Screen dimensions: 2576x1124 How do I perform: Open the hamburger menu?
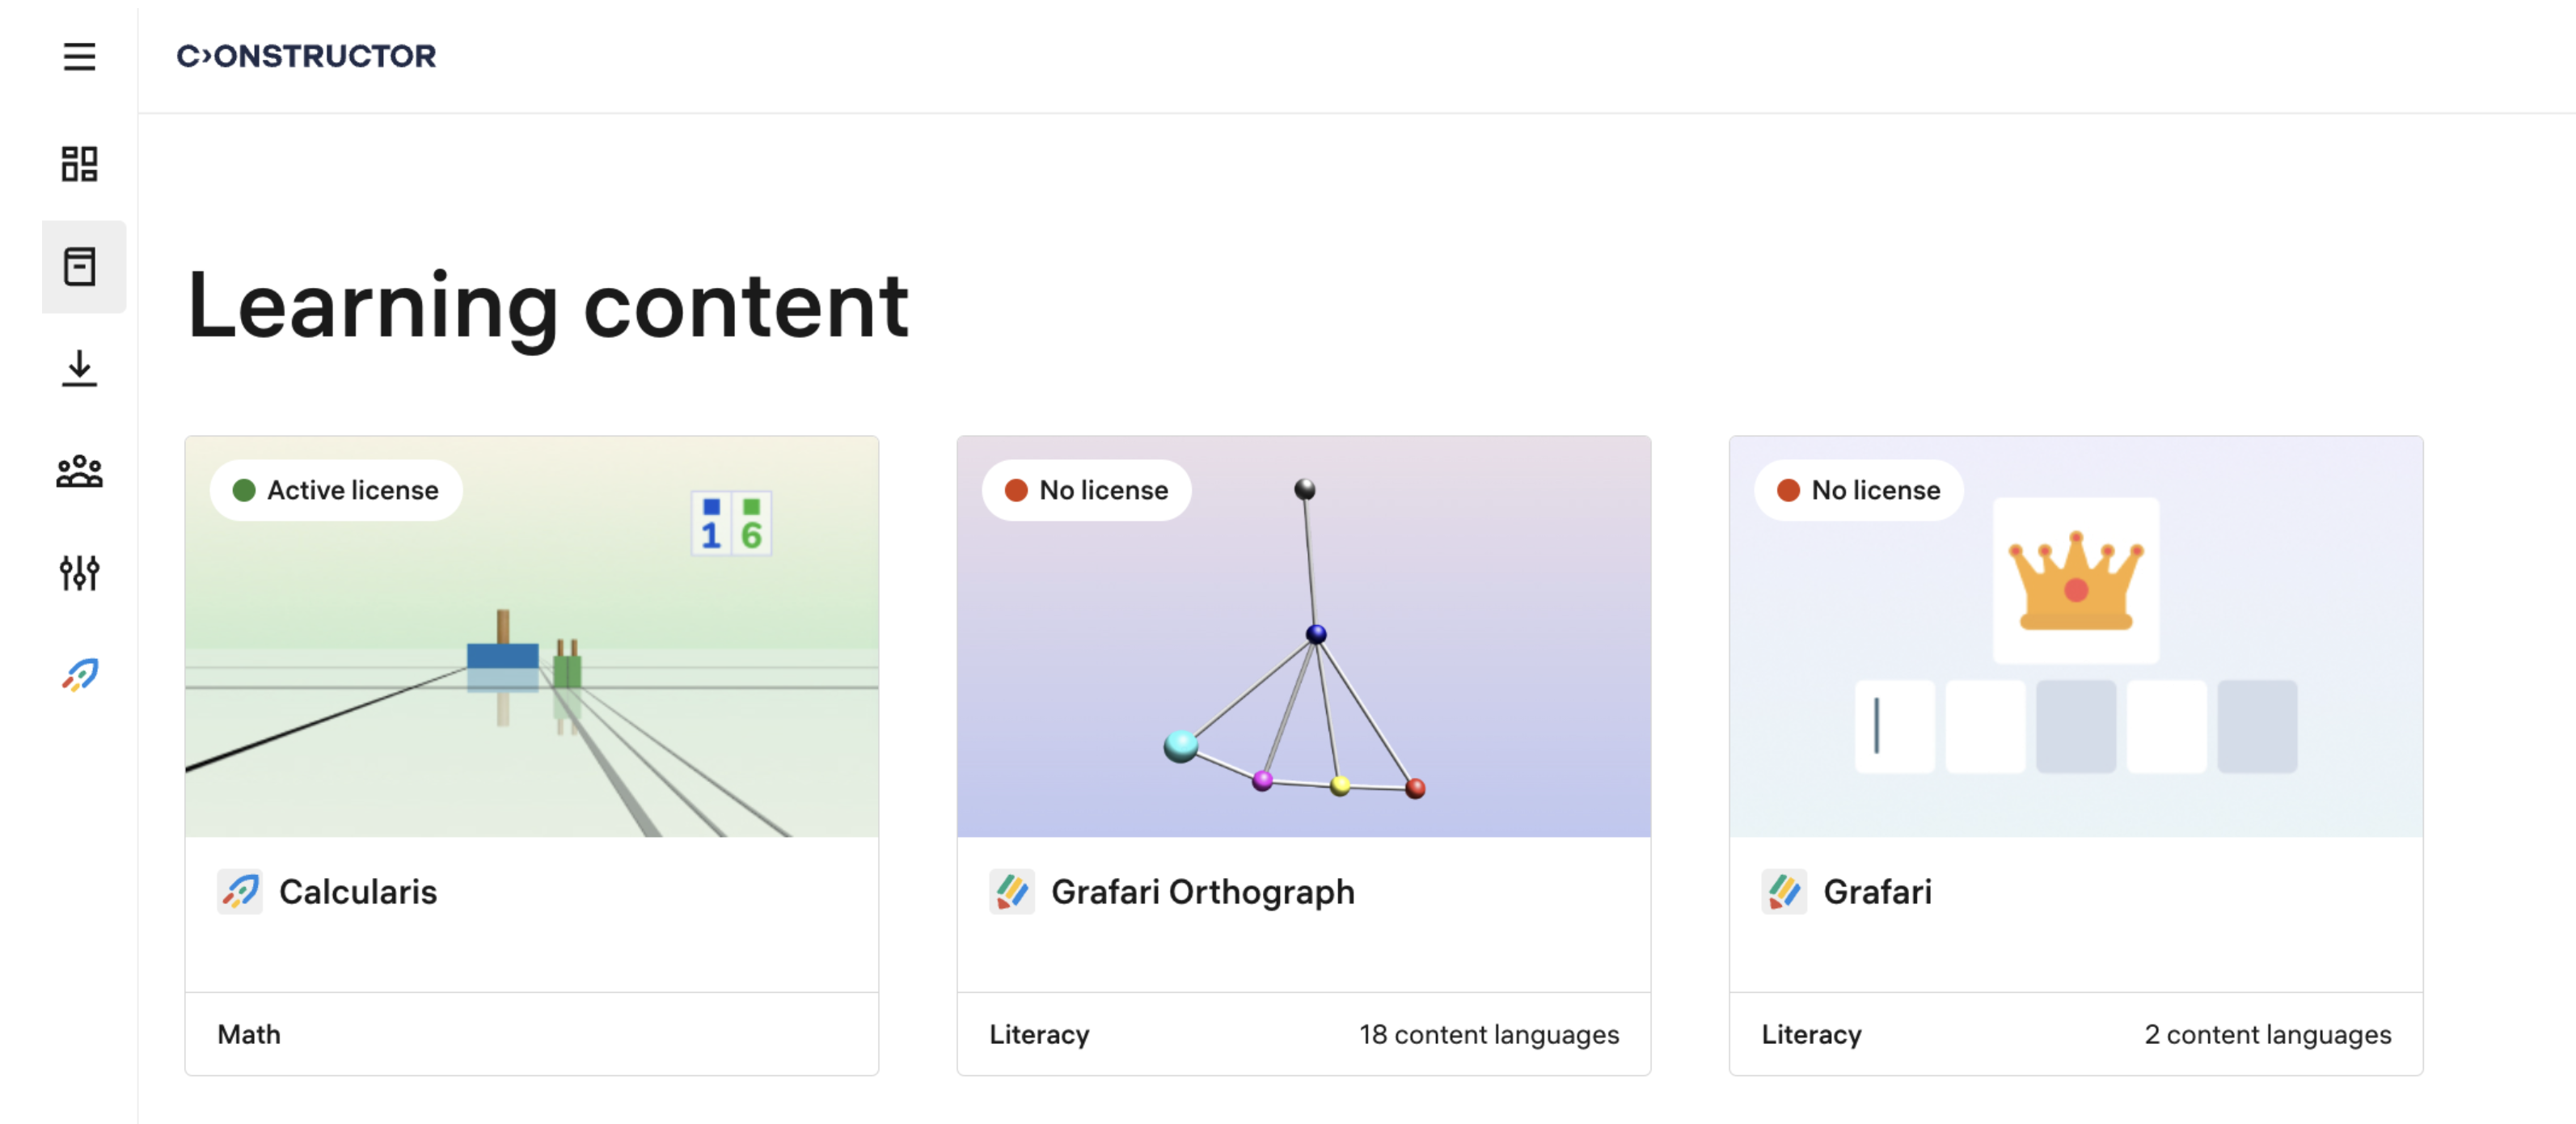79,56
